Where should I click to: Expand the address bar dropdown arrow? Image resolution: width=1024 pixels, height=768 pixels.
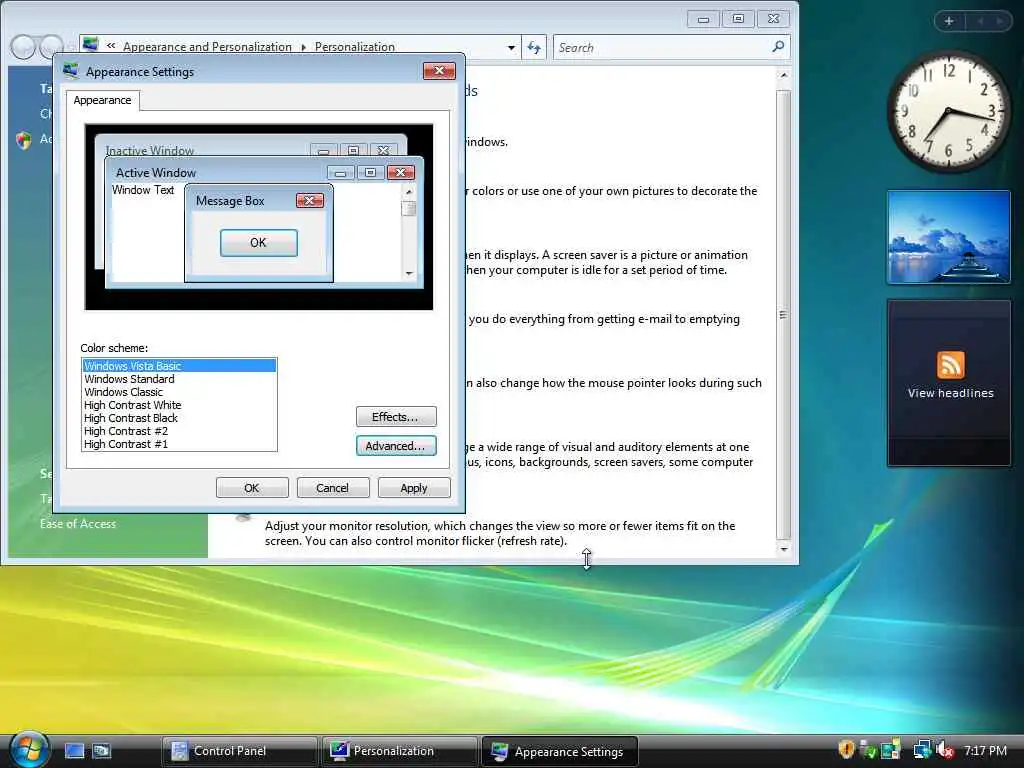511,47
